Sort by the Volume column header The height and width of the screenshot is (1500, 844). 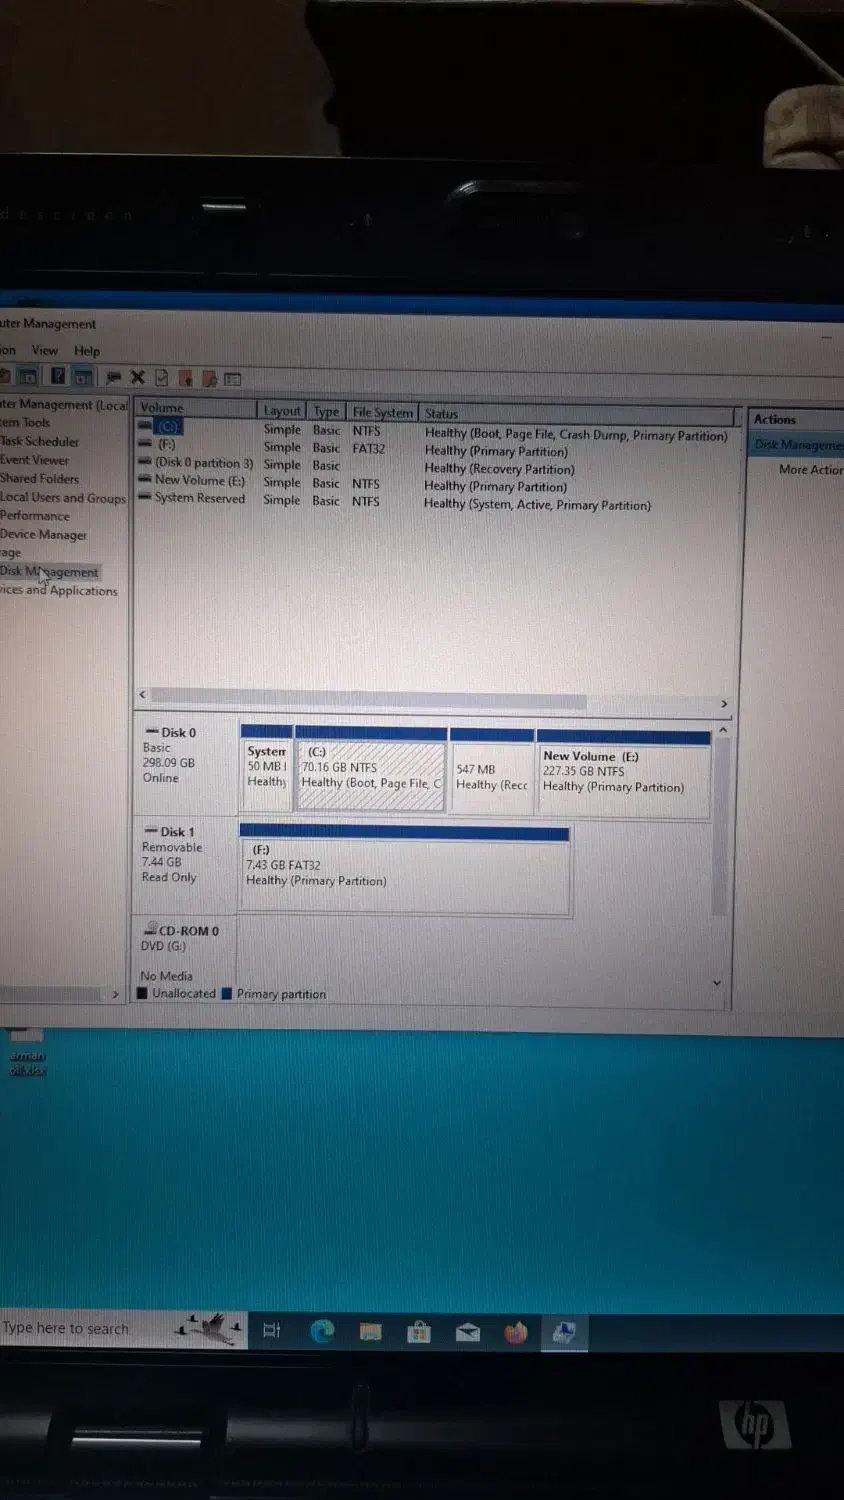click(196, 408)
